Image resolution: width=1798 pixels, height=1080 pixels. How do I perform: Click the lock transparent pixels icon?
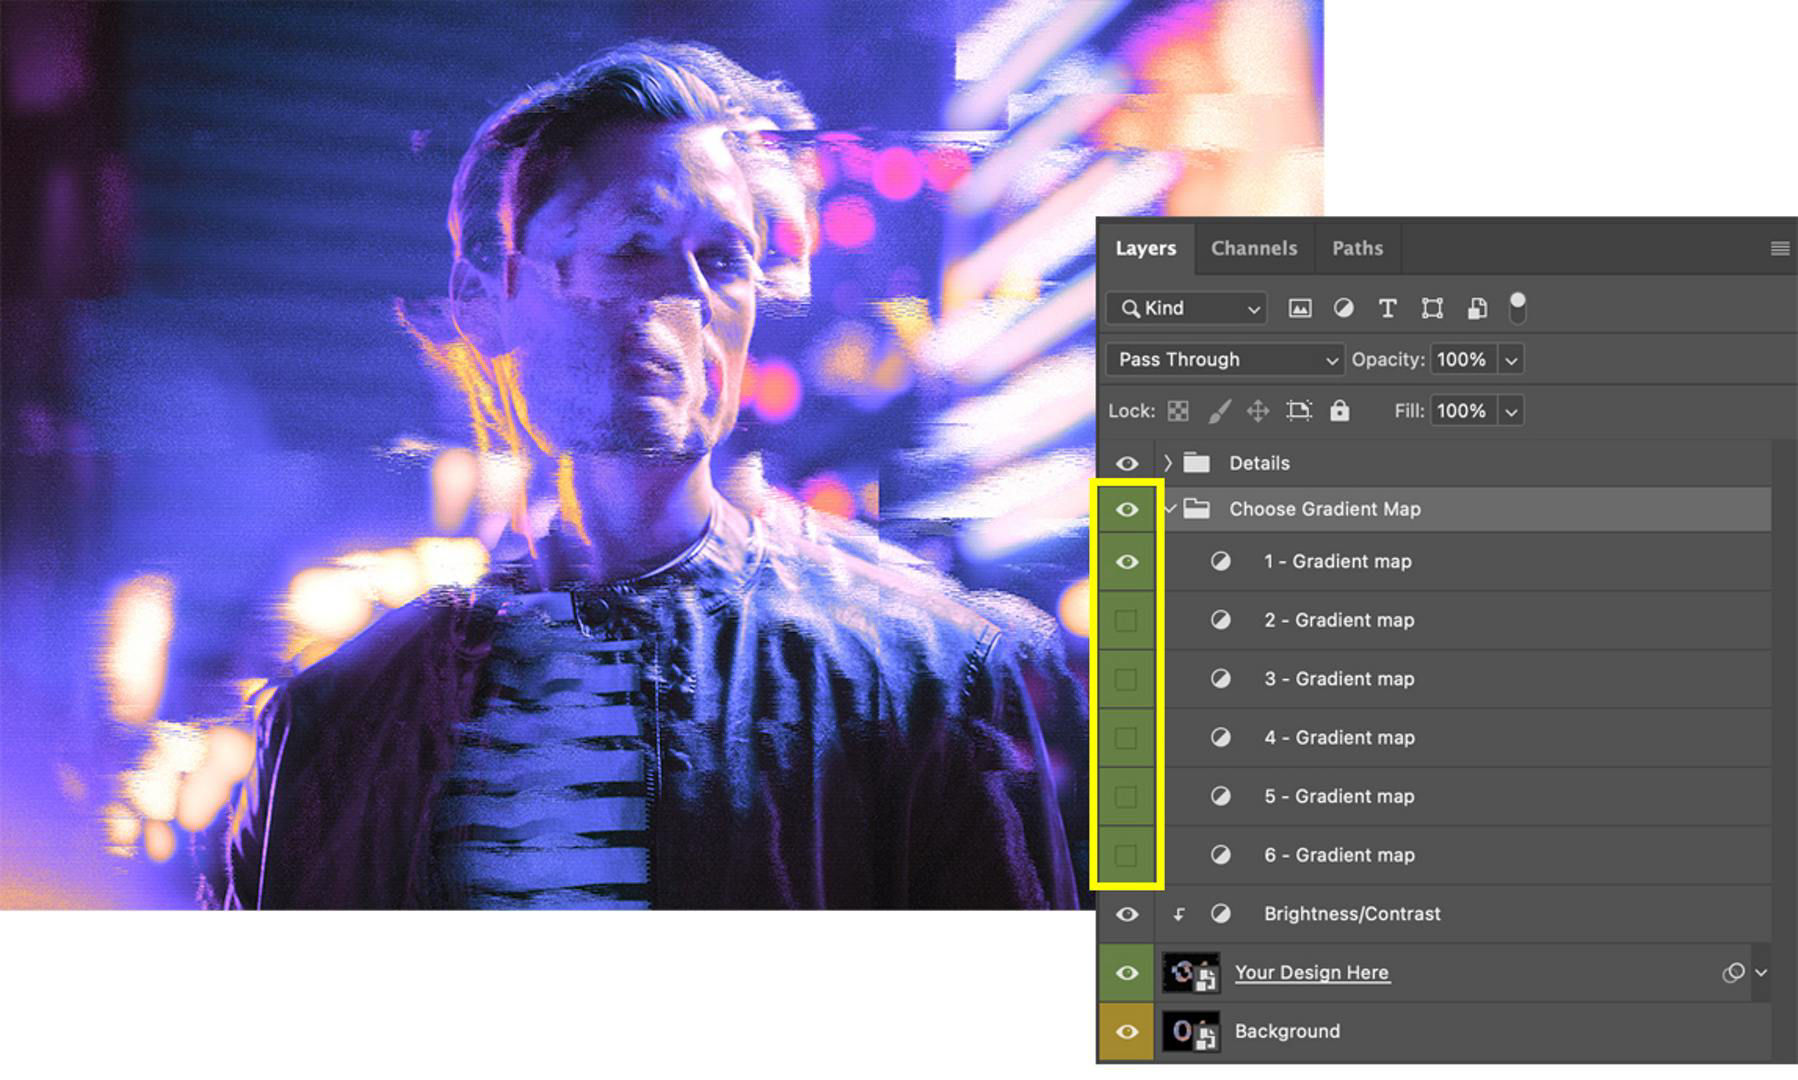pyautogui.click(x=1180, y=411)
